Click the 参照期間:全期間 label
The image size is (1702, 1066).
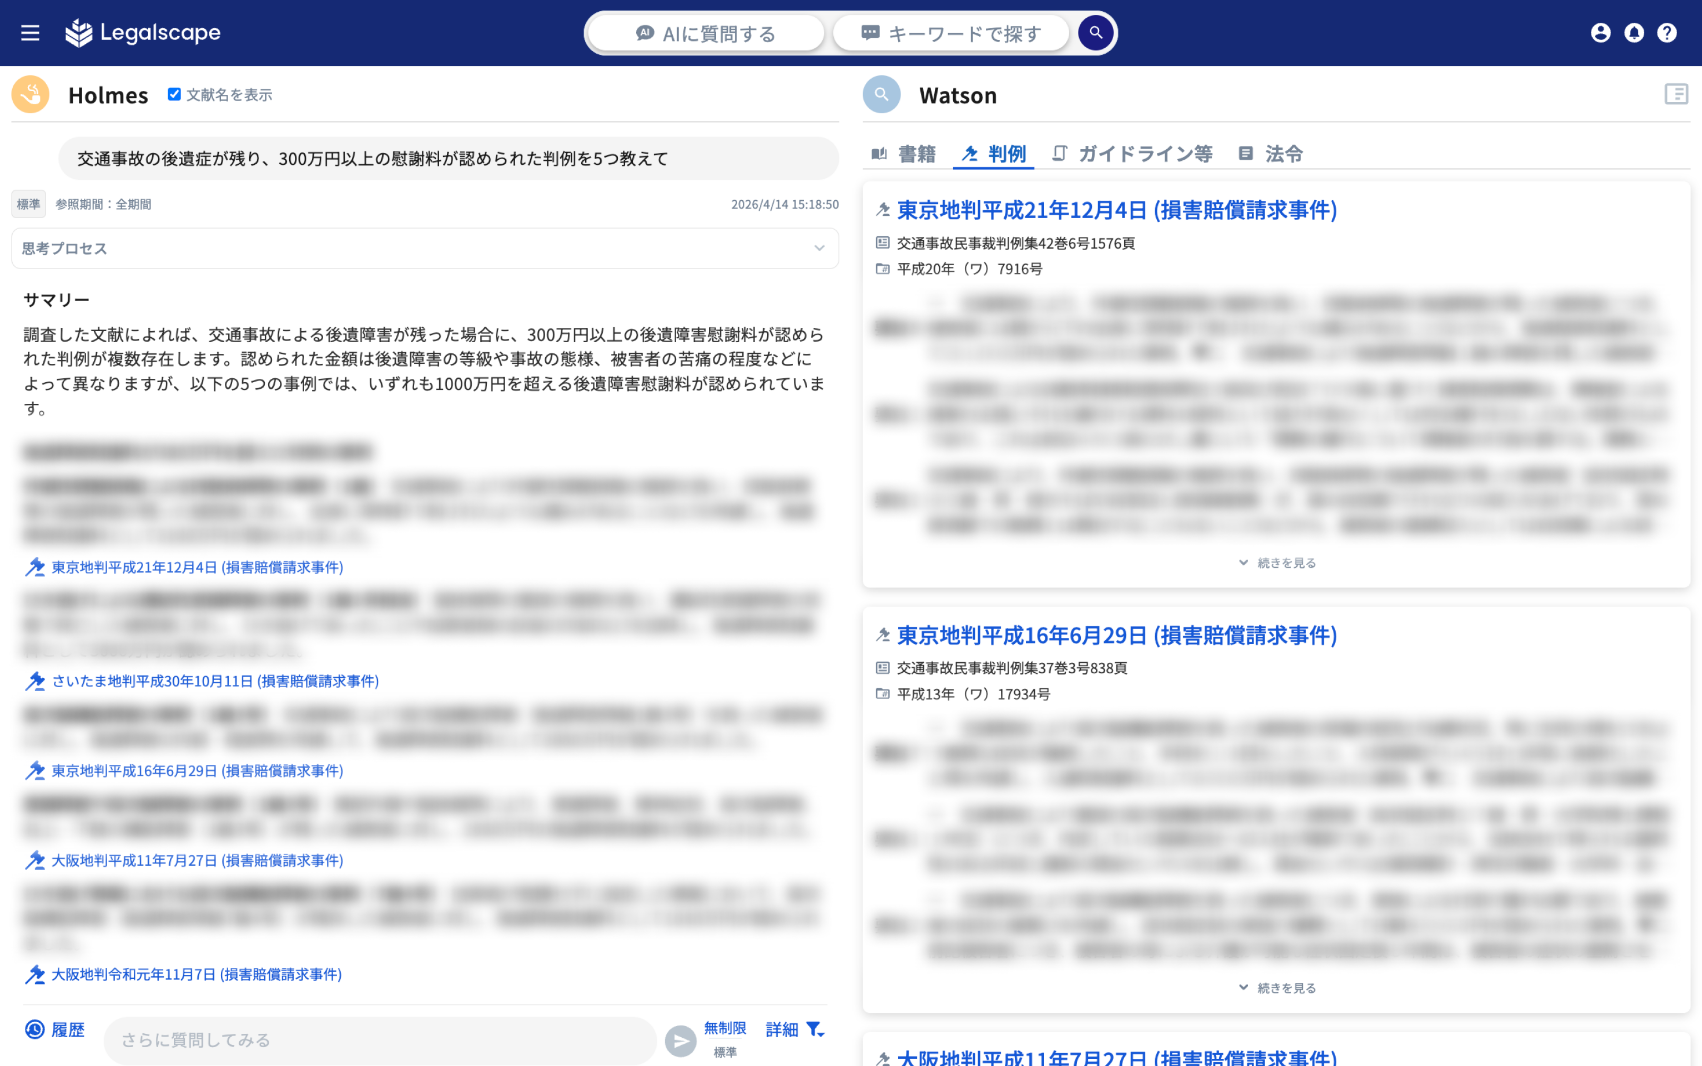[x=104, y=204]
